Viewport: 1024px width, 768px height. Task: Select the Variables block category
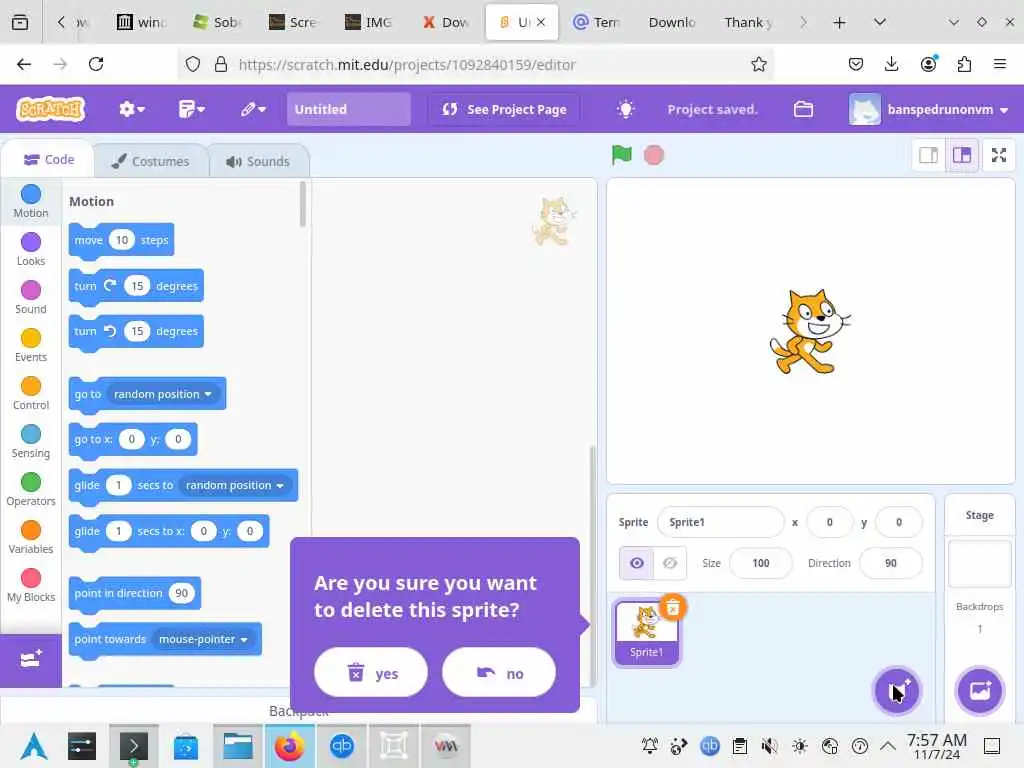(x=31, y=537)
